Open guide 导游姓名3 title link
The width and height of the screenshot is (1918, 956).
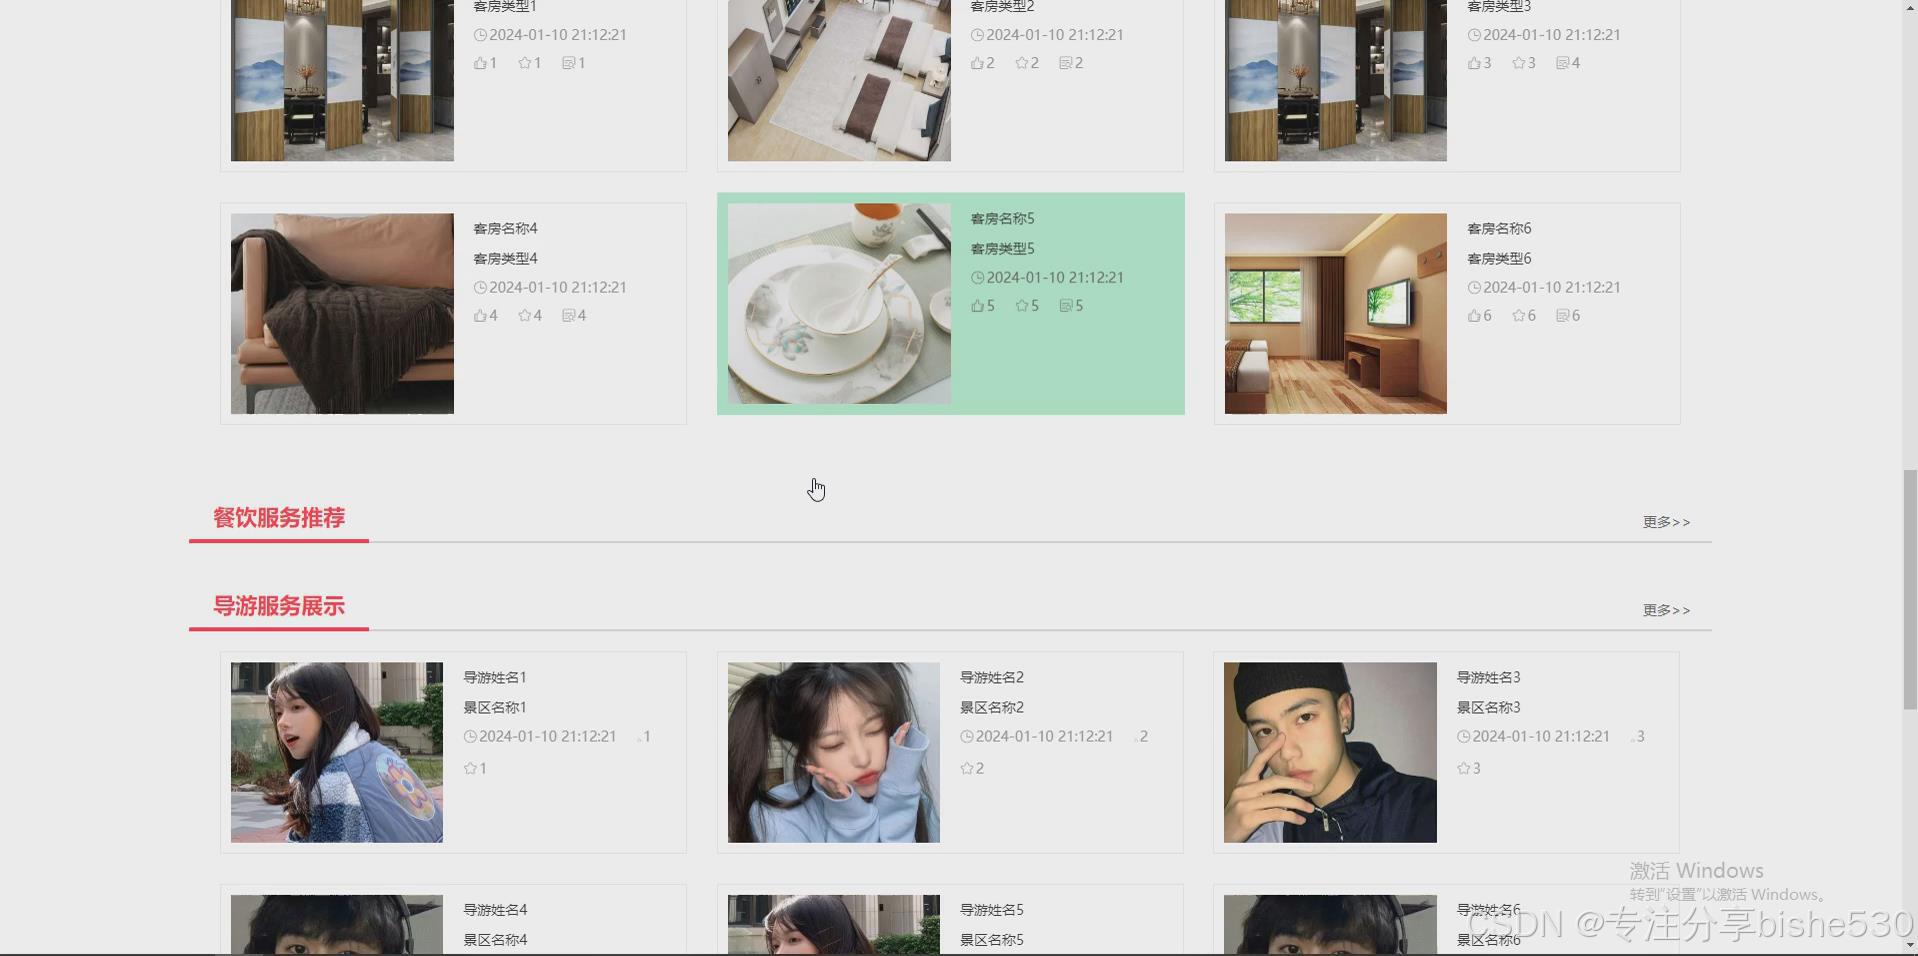click(1489, 678)
